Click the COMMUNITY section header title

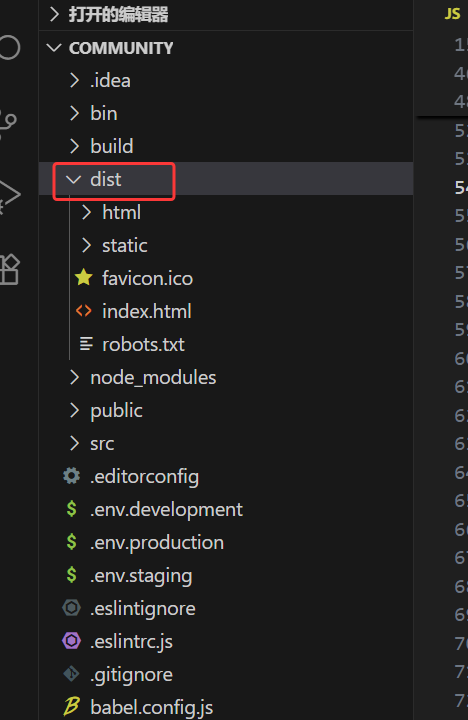click(121, 48)
